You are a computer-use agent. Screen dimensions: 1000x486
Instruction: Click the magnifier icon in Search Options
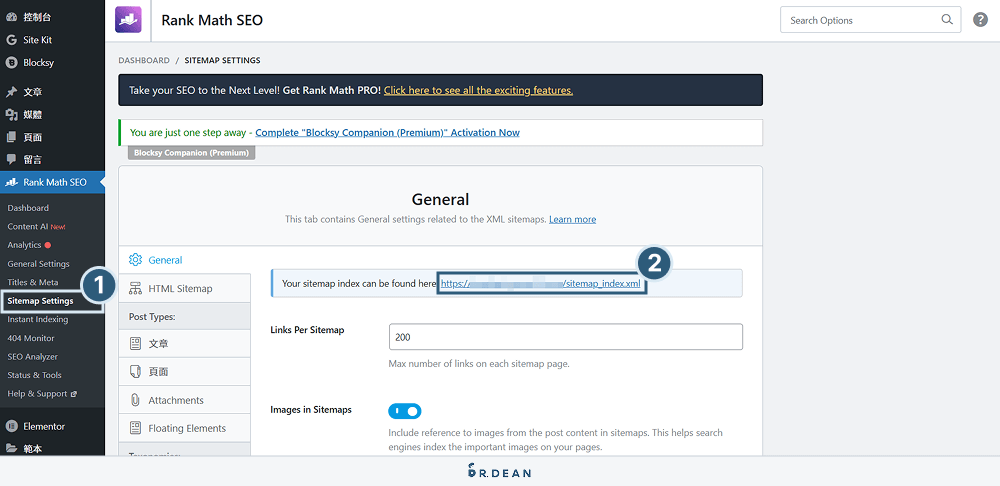947,20
